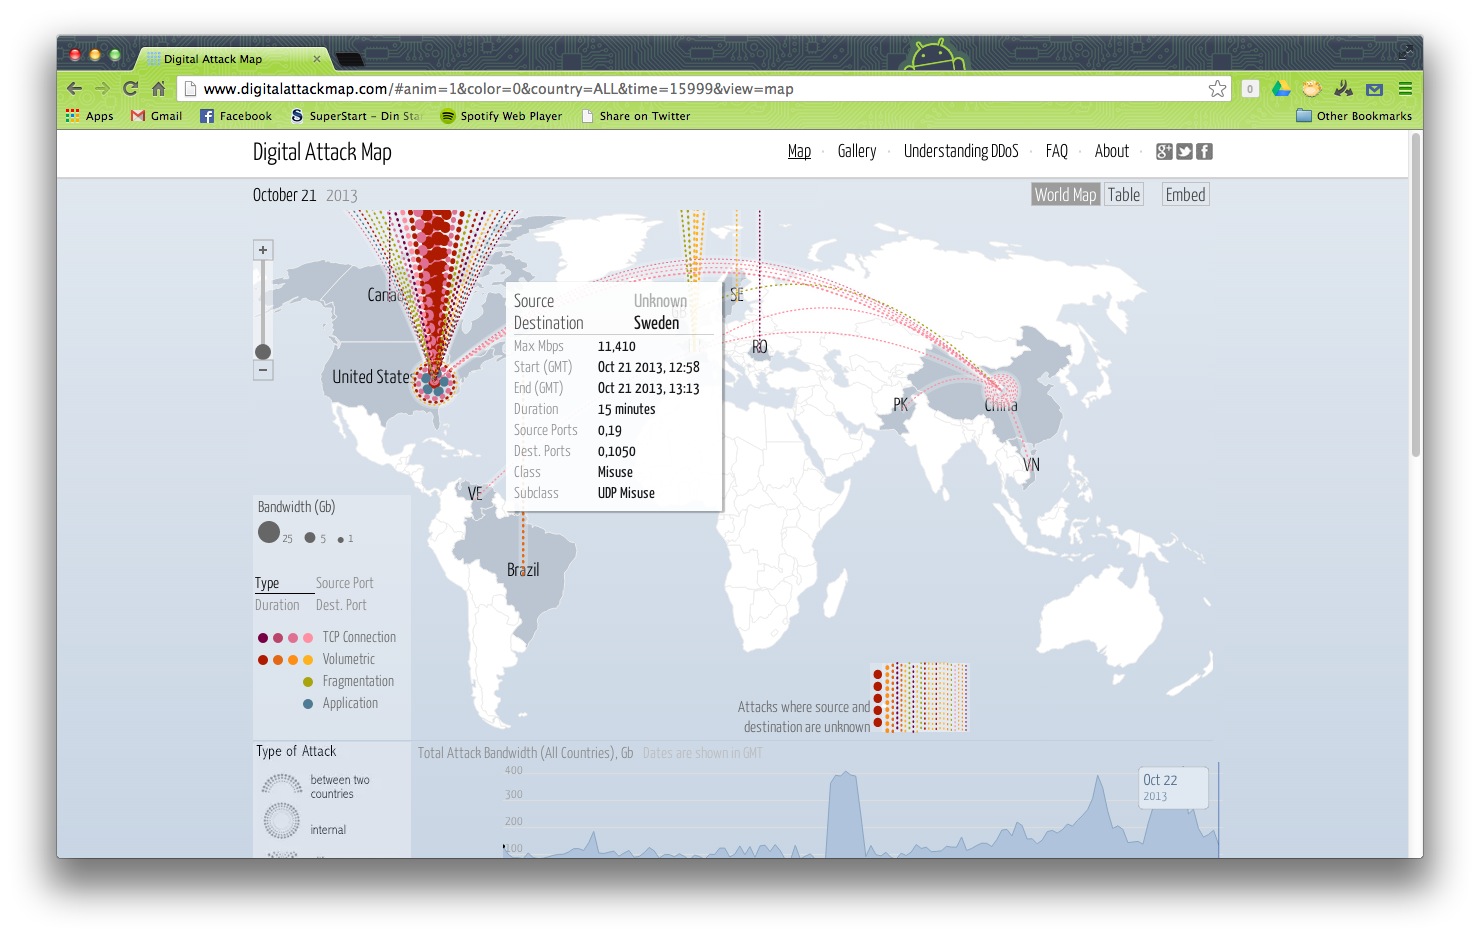The width and height of the screenshot is (1480, 937).
Task: Color attacks by Source Port
Action: point(344,583)
